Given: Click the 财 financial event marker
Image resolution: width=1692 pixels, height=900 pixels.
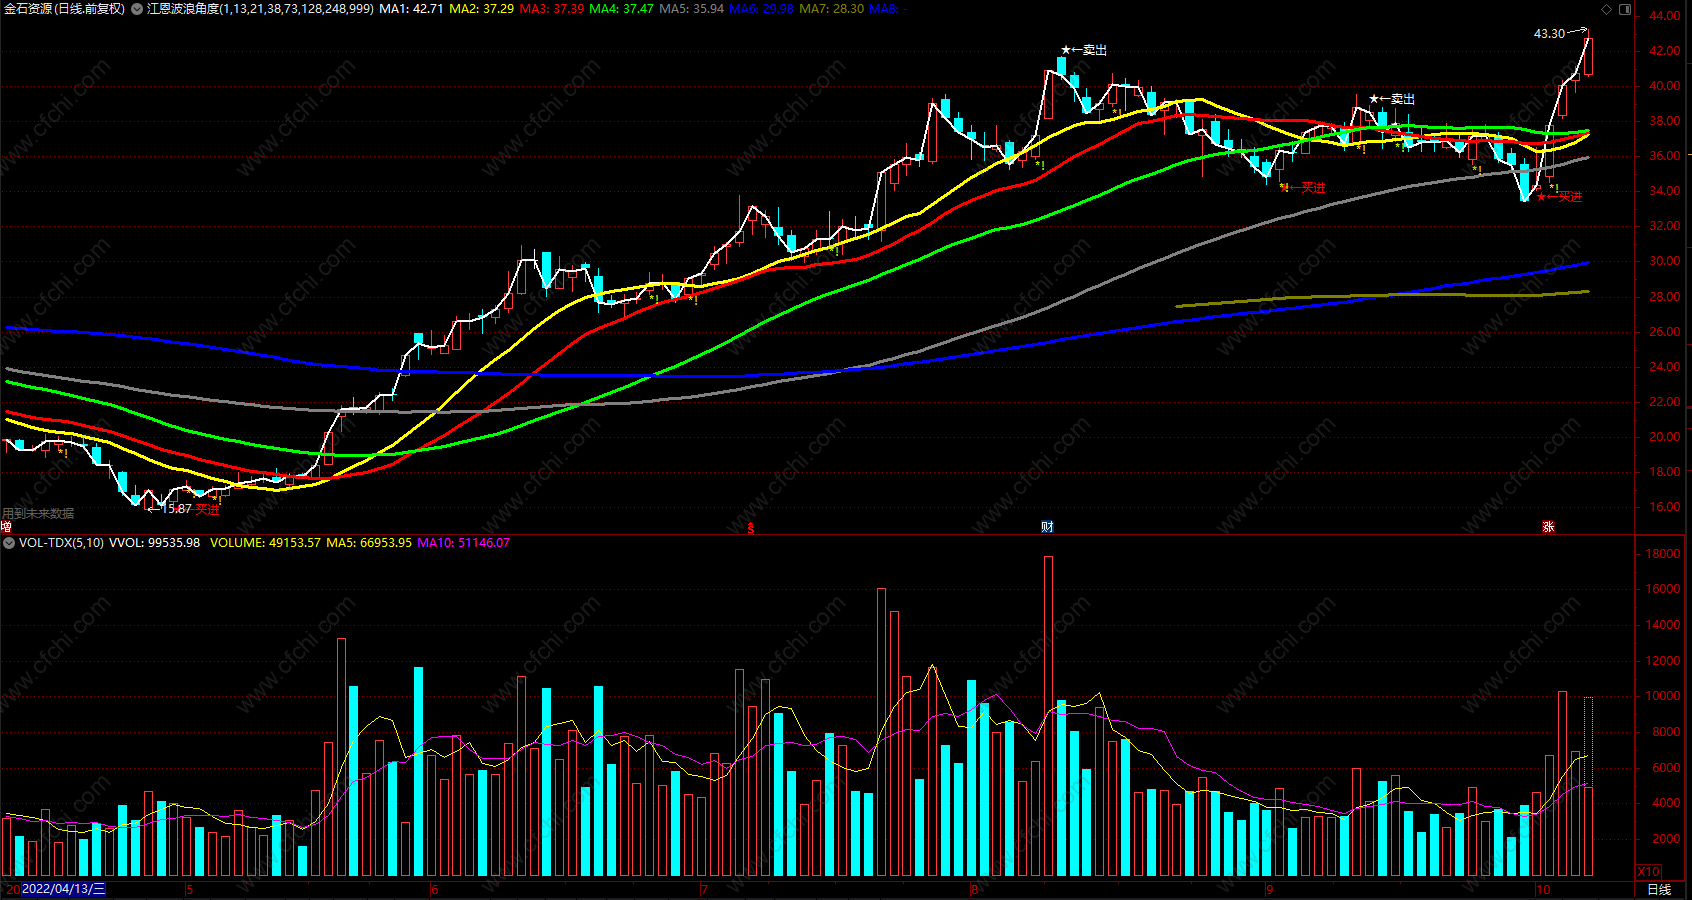Looking at the screenshot, I should (x=1047, y=527).
